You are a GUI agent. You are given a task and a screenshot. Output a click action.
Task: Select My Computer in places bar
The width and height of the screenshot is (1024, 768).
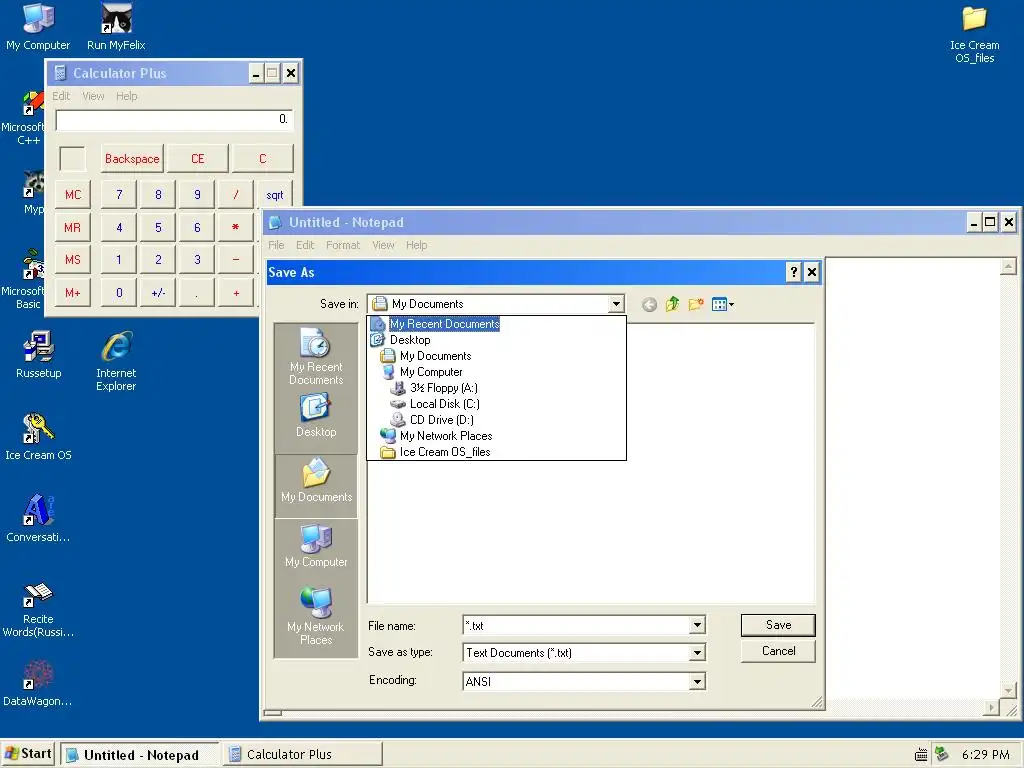click(x=316, y=545)
